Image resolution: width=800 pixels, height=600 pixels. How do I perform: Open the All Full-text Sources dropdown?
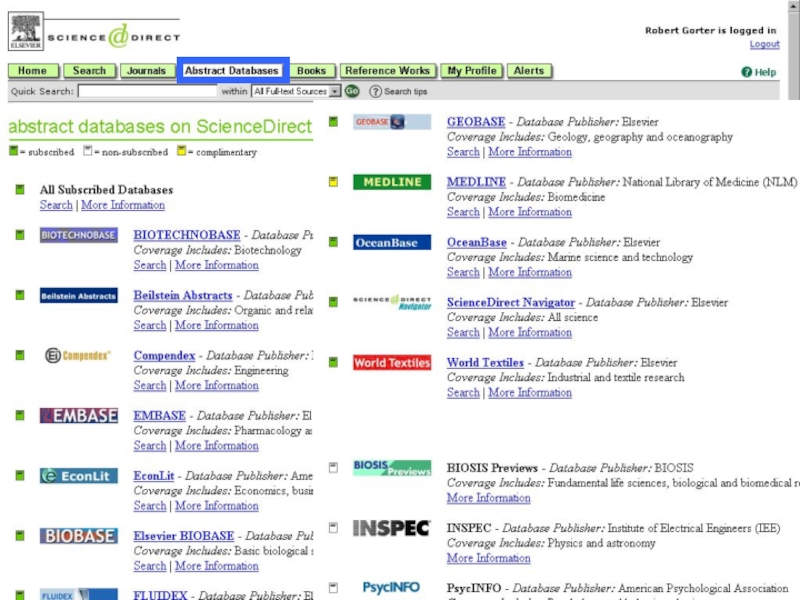pyautogui.click(x=296, y=91)
